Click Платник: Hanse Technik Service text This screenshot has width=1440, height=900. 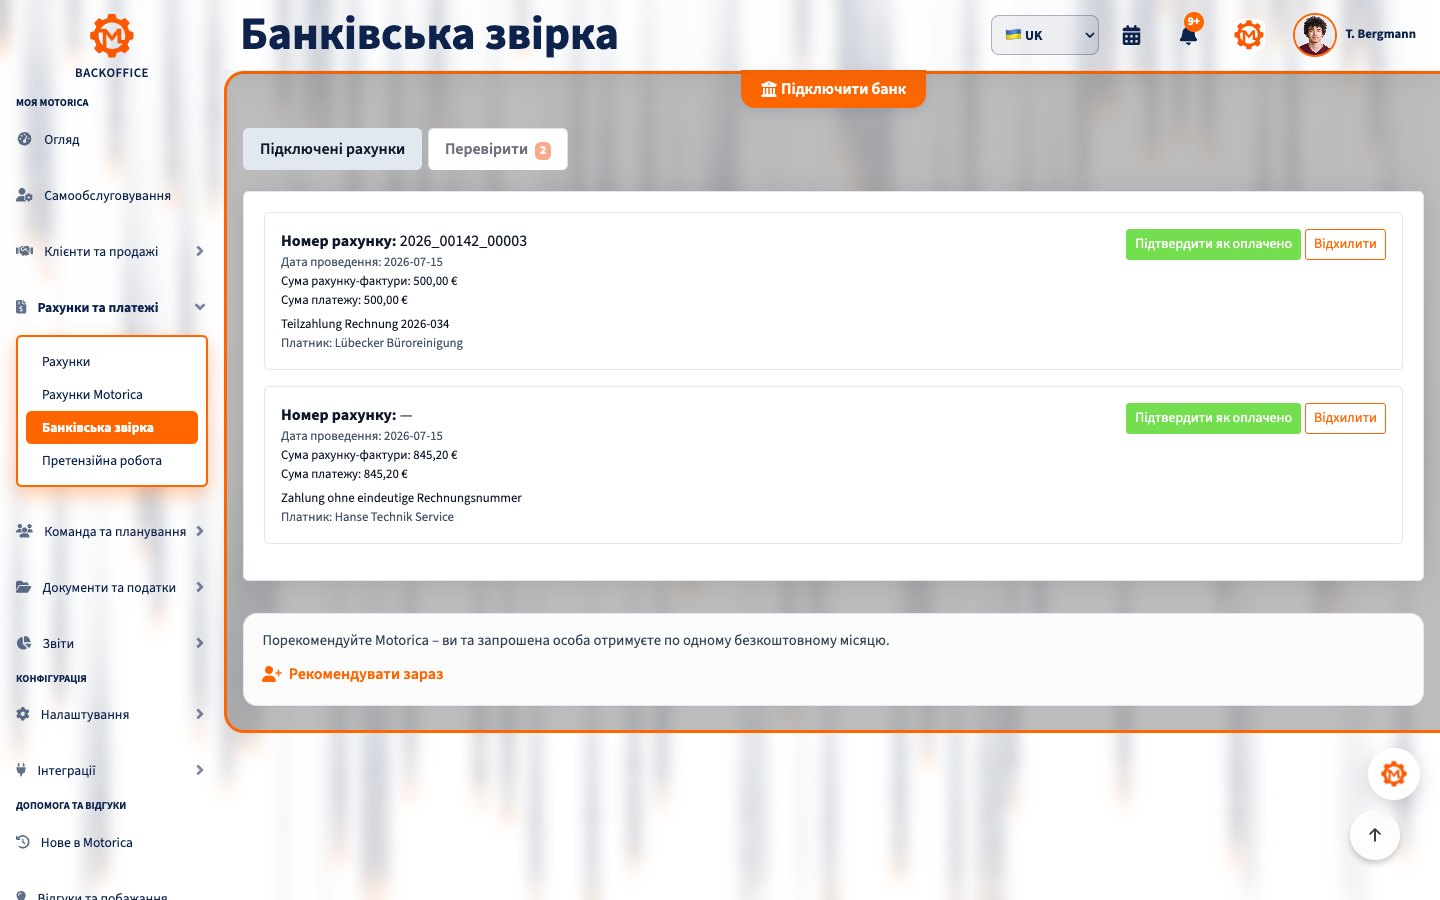pos(367,517)
